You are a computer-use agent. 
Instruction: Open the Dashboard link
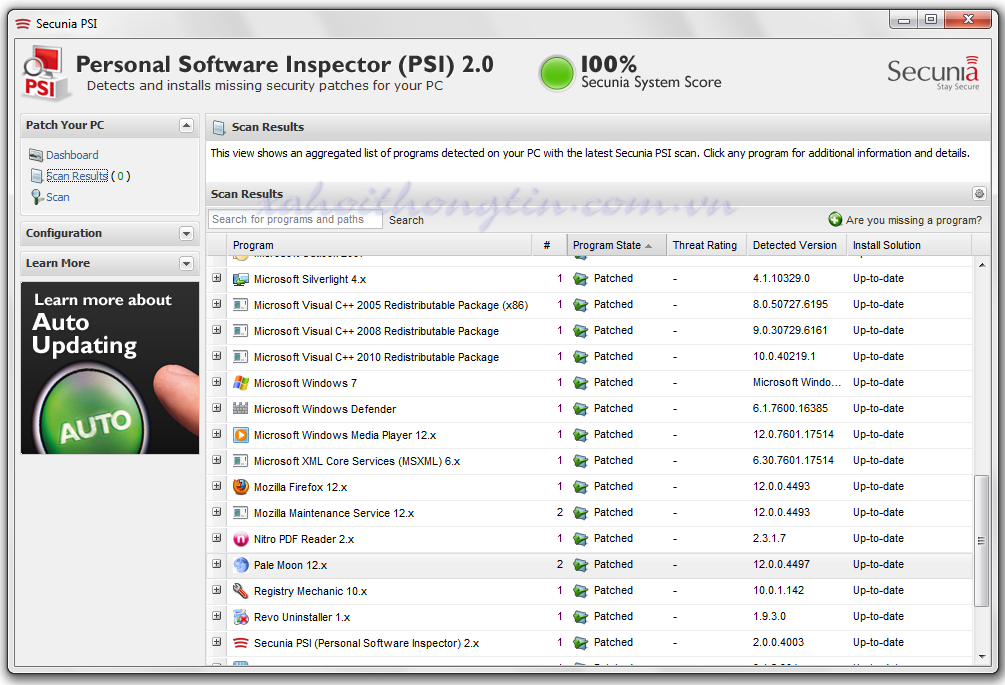72,155
